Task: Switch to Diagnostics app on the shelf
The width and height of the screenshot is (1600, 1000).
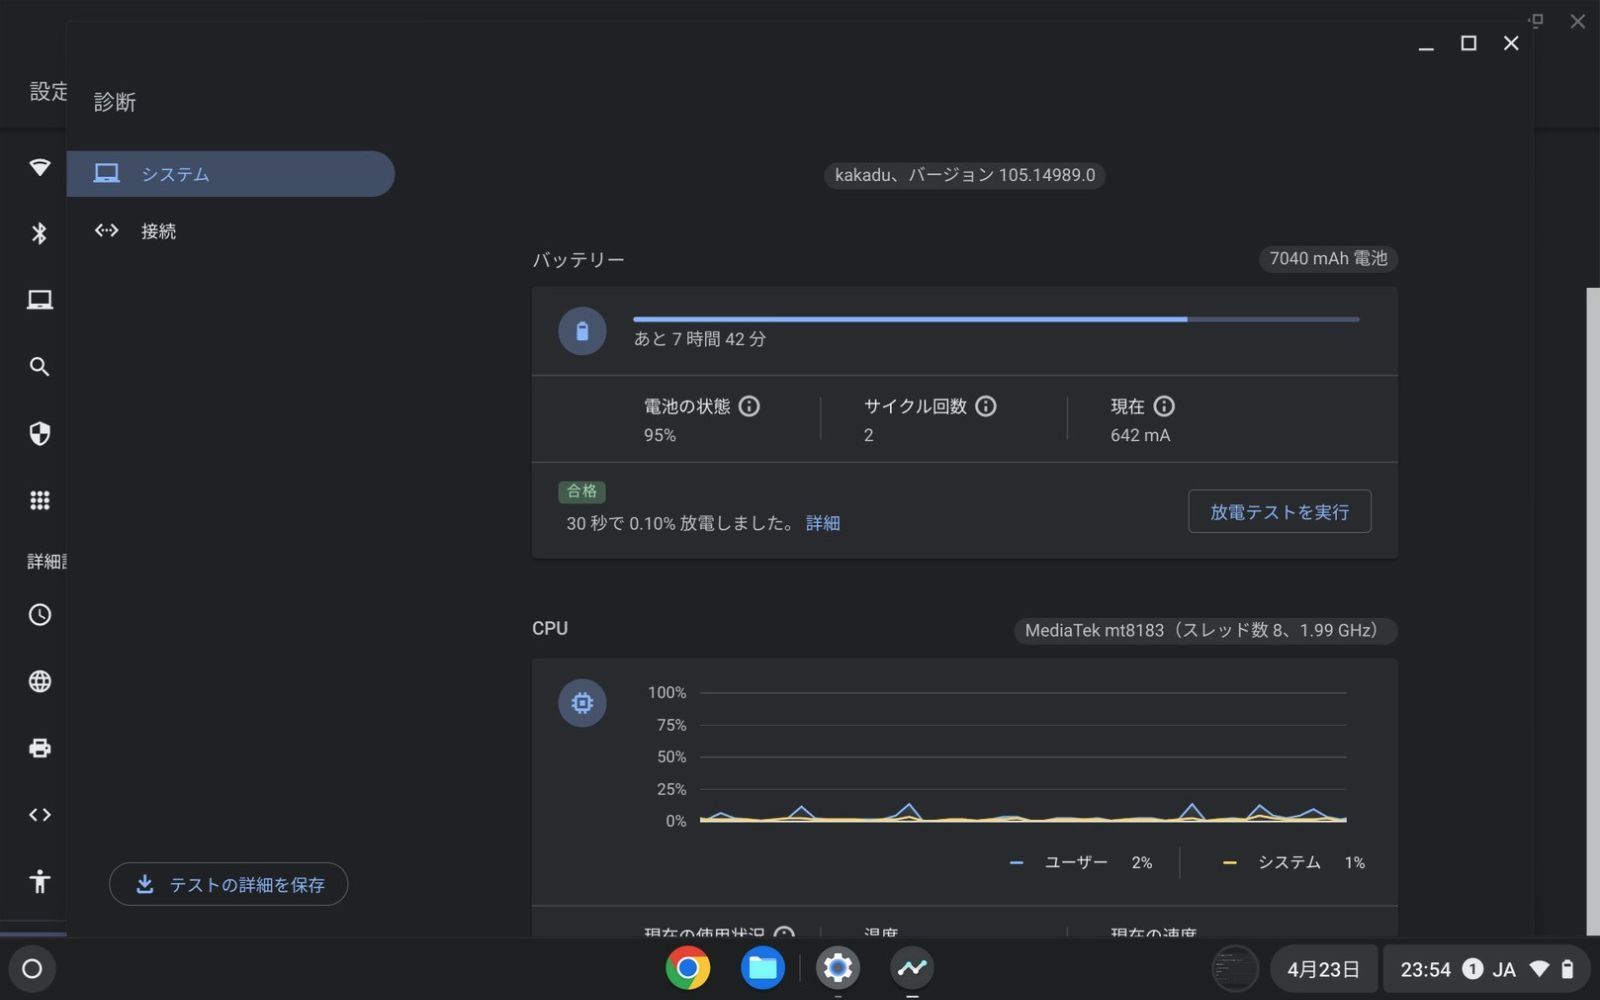Action: pos(912,968)
